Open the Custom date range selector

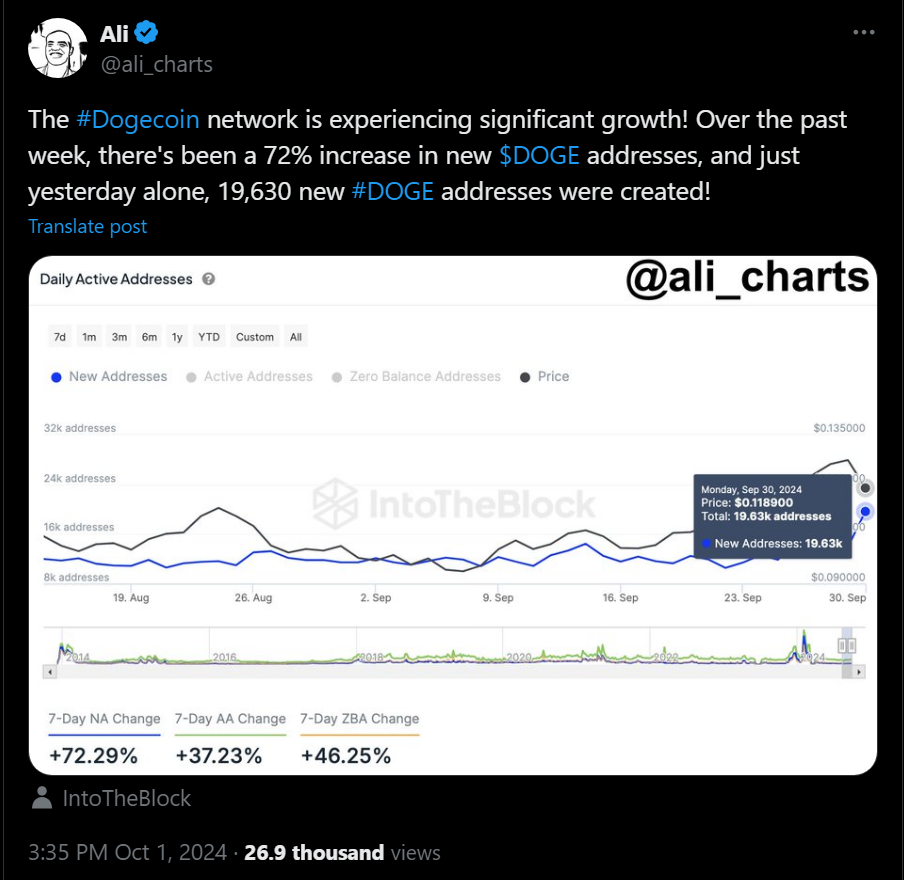click(255, 337)
